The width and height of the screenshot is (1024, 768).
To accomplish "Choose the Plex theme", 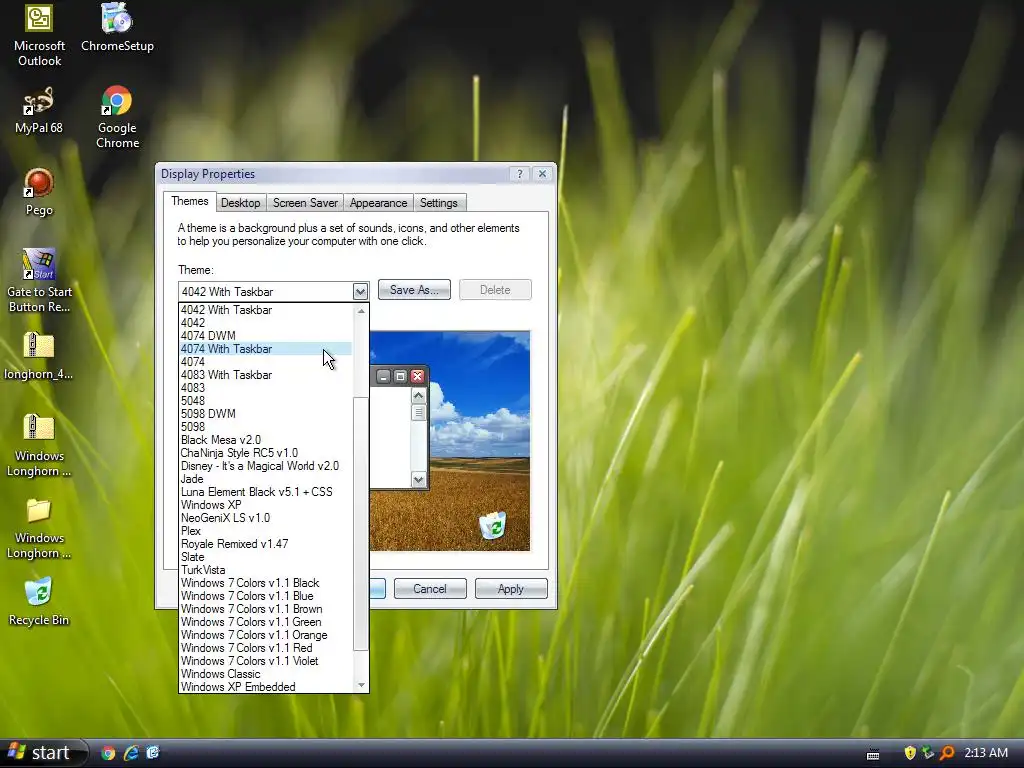I will click(266, 532).
